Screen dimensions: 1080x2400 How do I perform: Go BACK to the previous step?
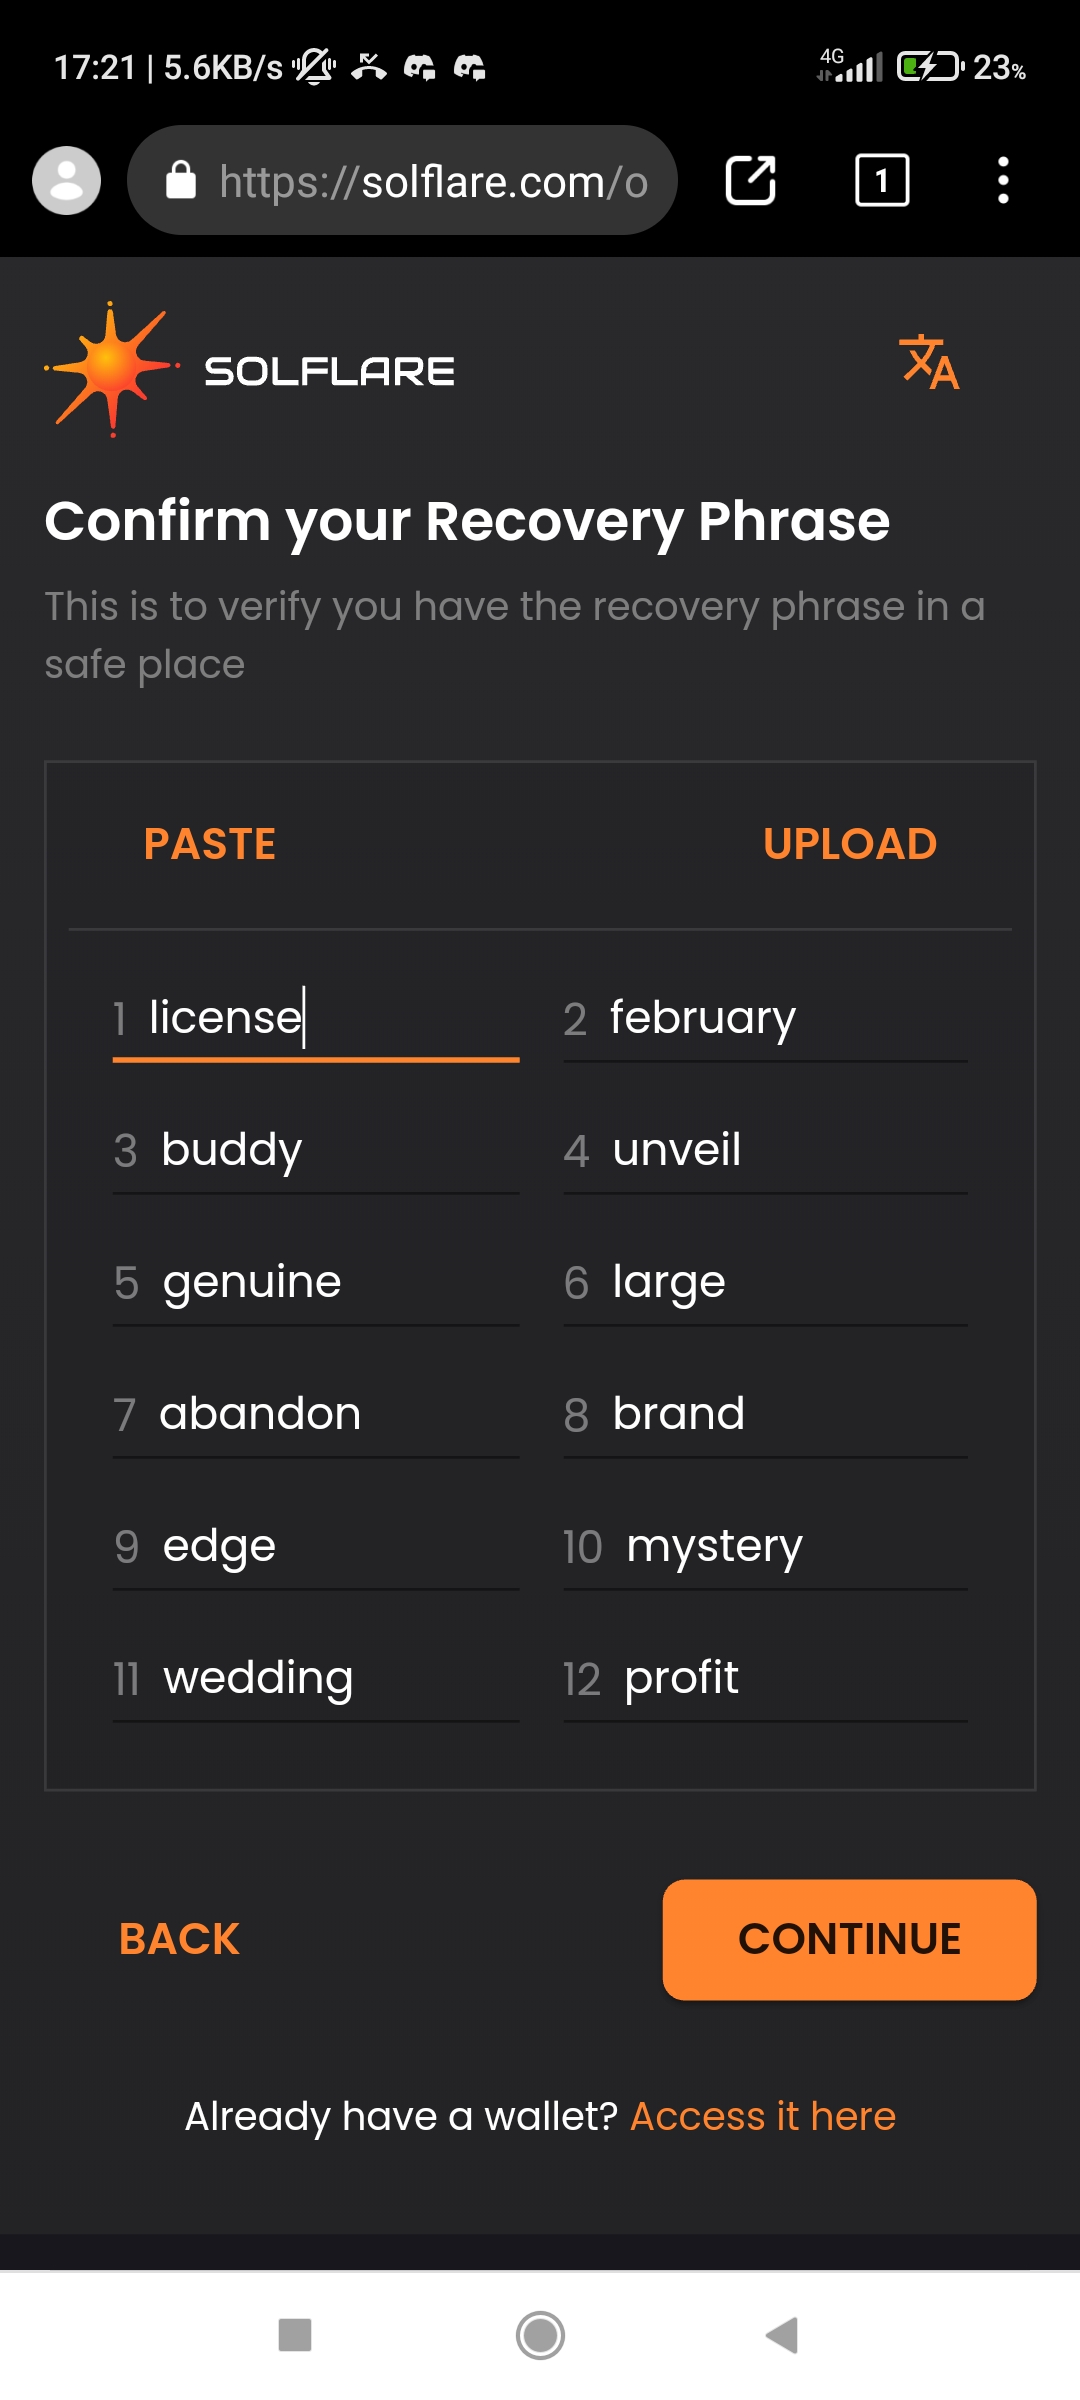click(x=179, y=1939)
